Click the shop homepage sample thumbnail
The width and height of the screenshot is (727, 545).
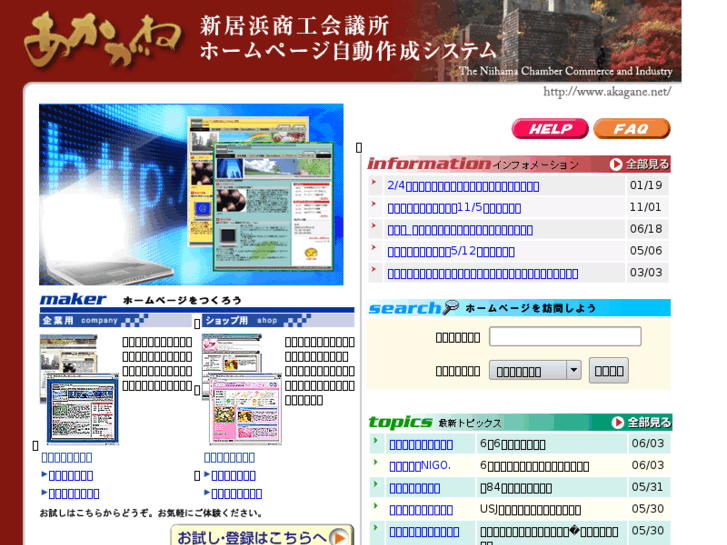pyautogui.click(x=242, y=389)
